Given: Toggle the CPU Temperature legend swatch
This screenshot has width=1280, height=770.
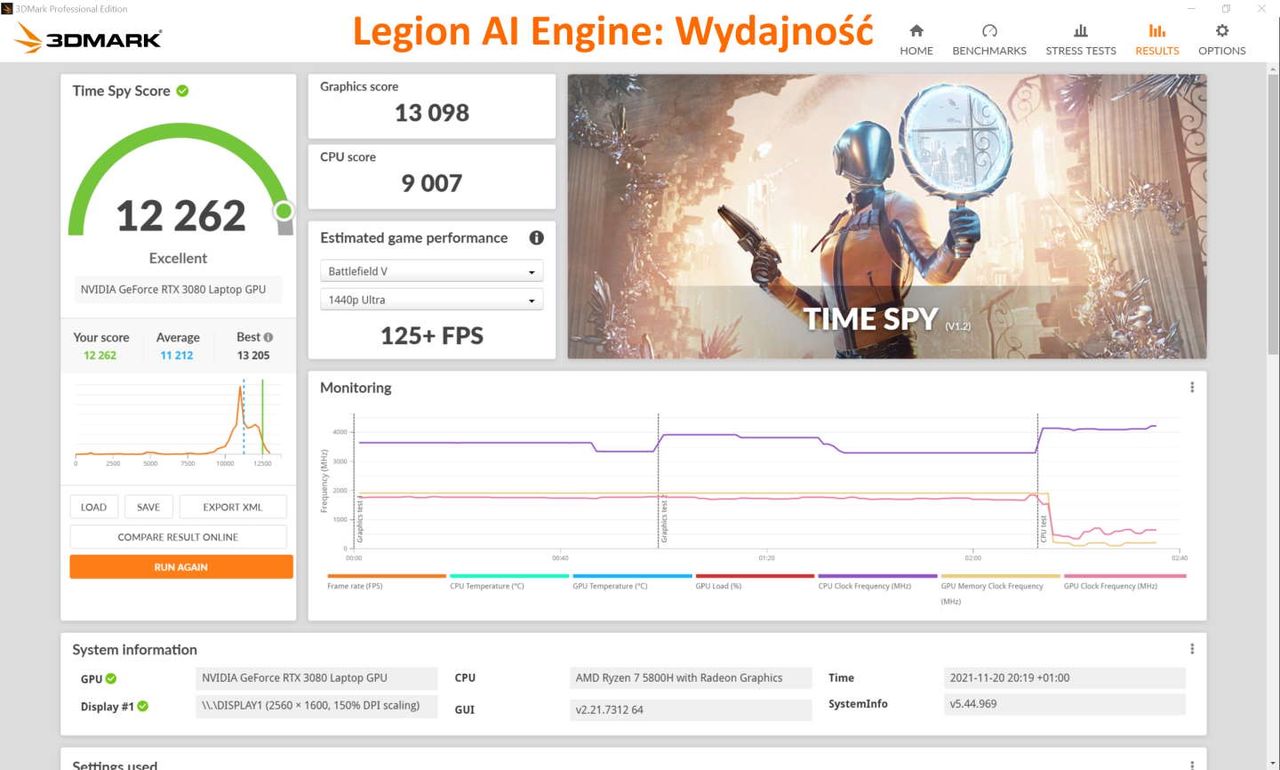Looking at the screenshot, I should coord(509,576).
